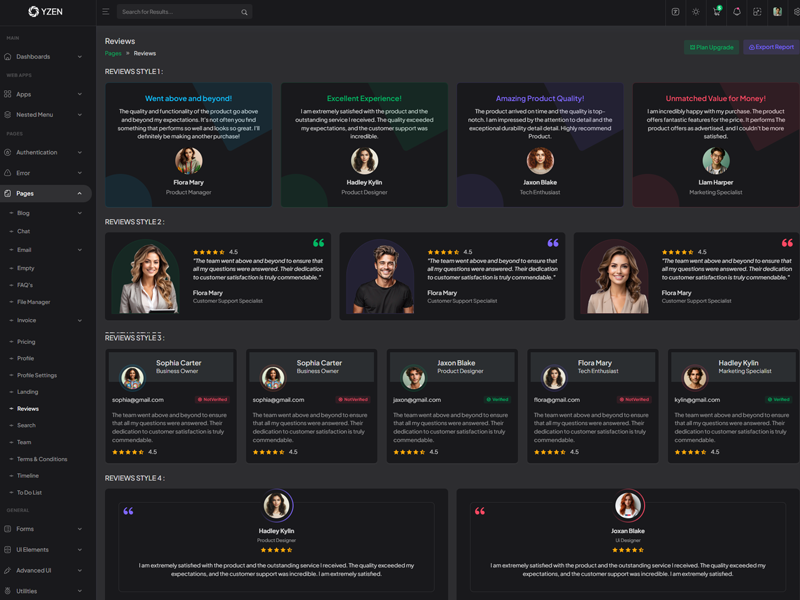The image size is (800, 600).
Task: Click the user profile avatar in header
Action: 777,12
